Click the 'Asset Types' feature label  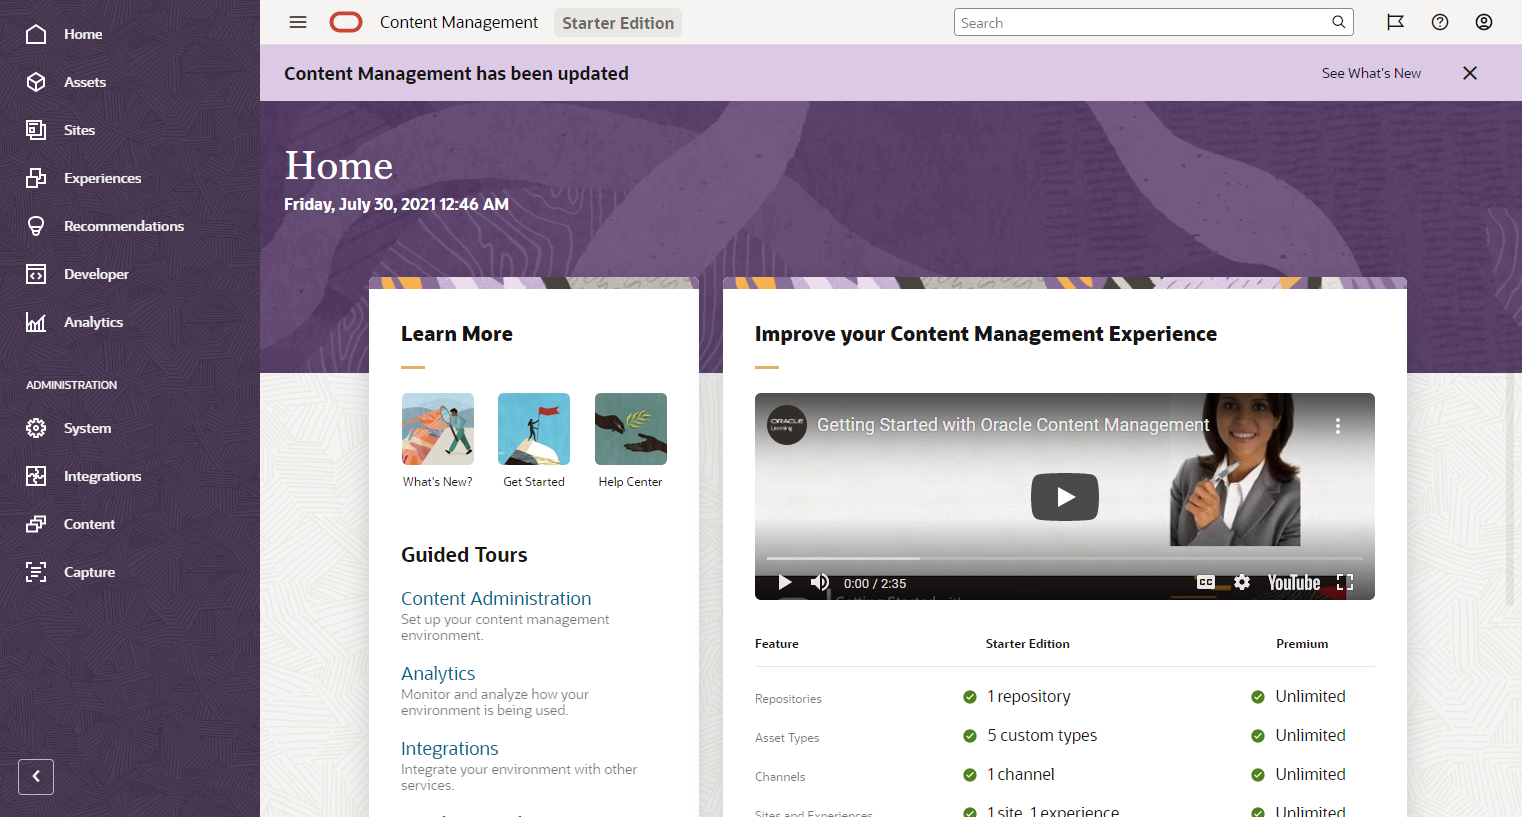click(787, 738)
